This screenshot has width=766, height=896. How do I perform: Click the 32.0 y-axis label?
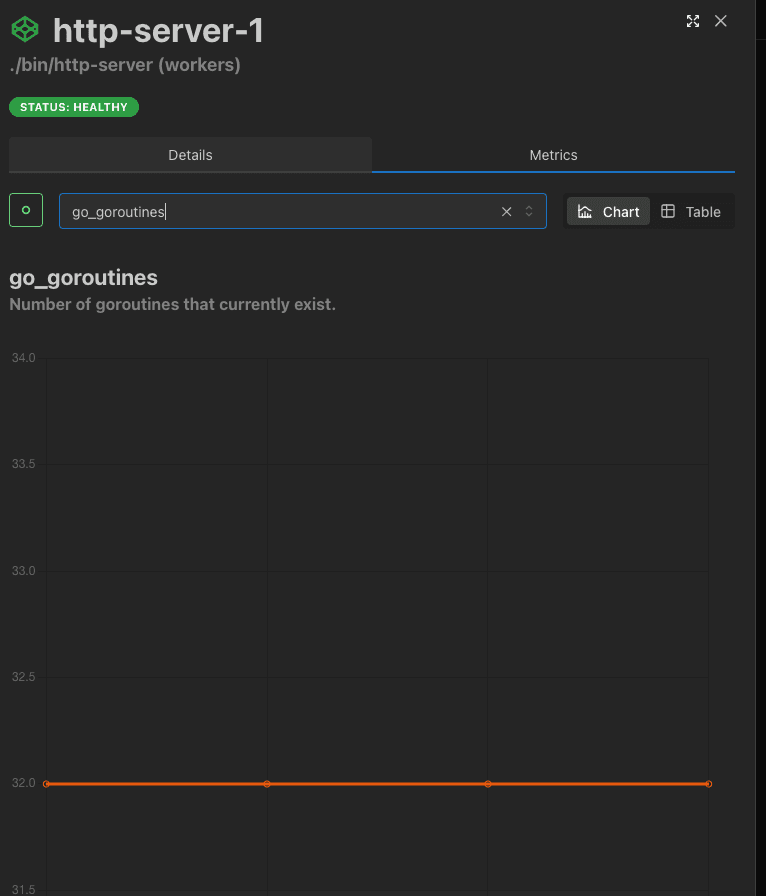(x=23, y=783)
